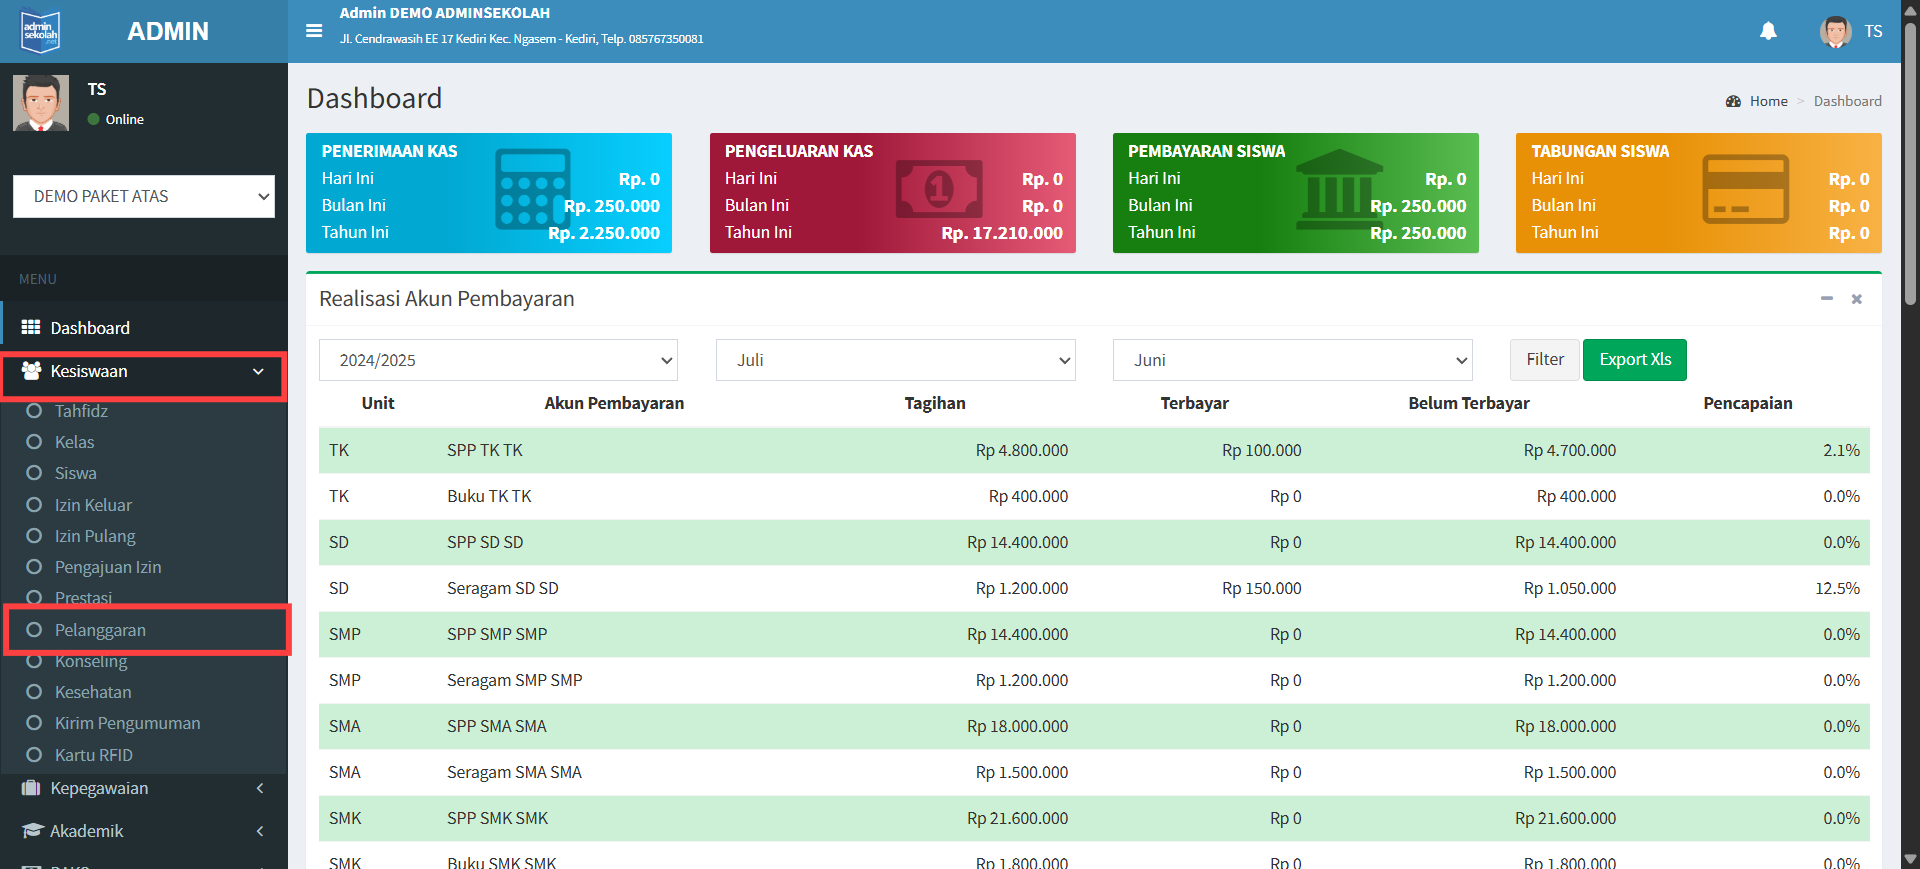This screenshot has height=869, width=1920.
Task: Click the credit card icon in Tabungan Siswa
Action: coord(1745,189)
